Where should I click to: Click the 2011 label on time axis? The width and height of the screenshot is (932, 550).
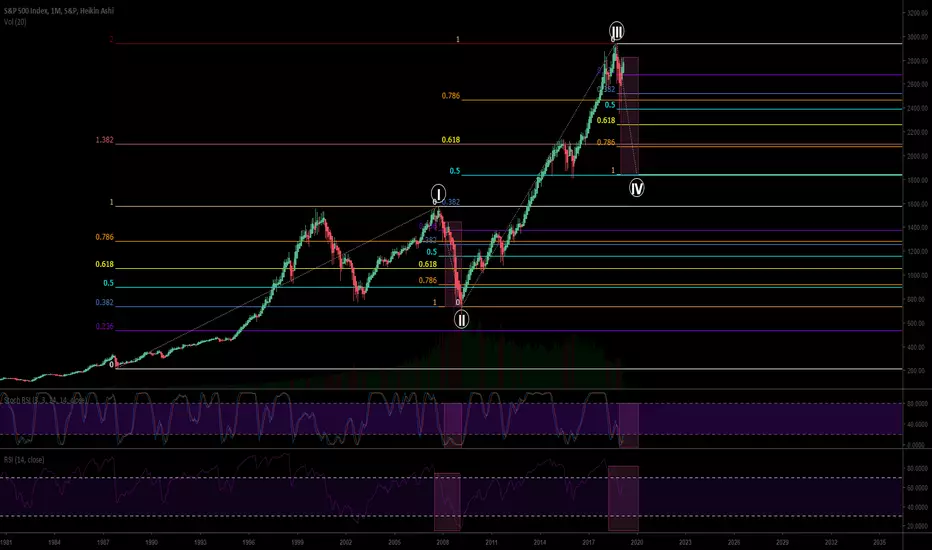[x=491, y=542]
